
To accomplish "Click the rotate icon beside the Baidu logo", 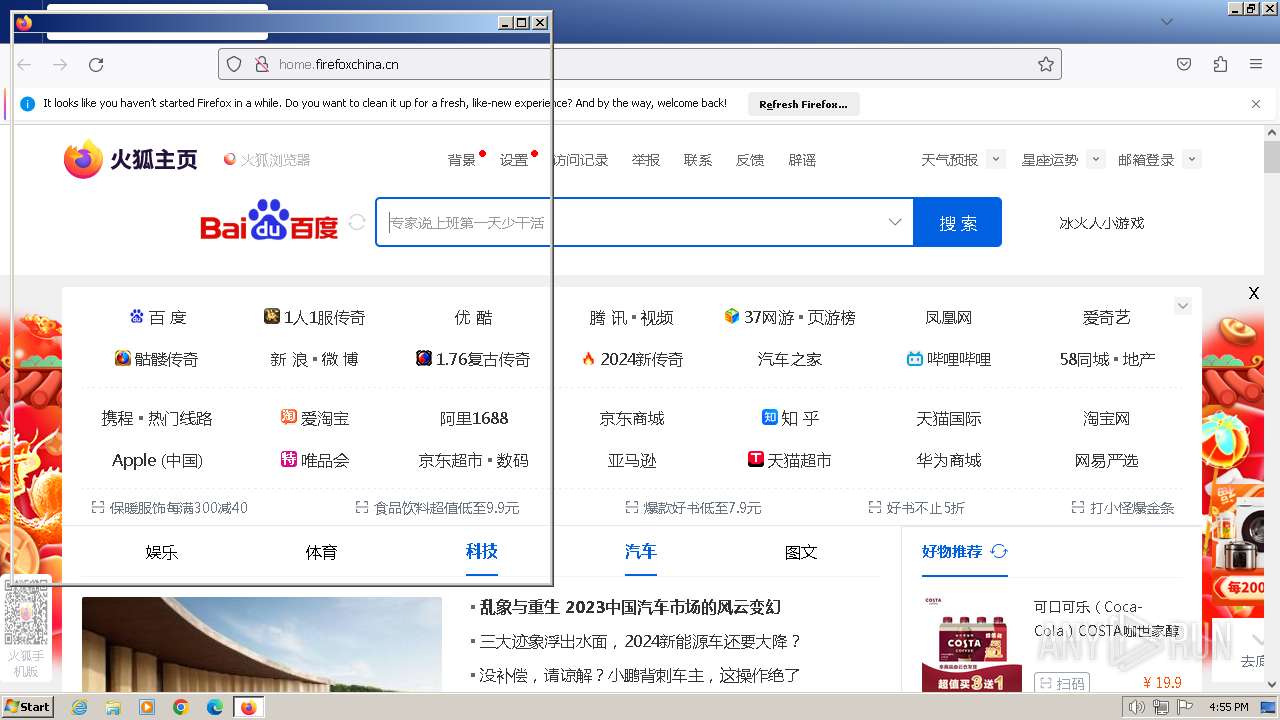I will pyautogui.click(x=357, y=222).
